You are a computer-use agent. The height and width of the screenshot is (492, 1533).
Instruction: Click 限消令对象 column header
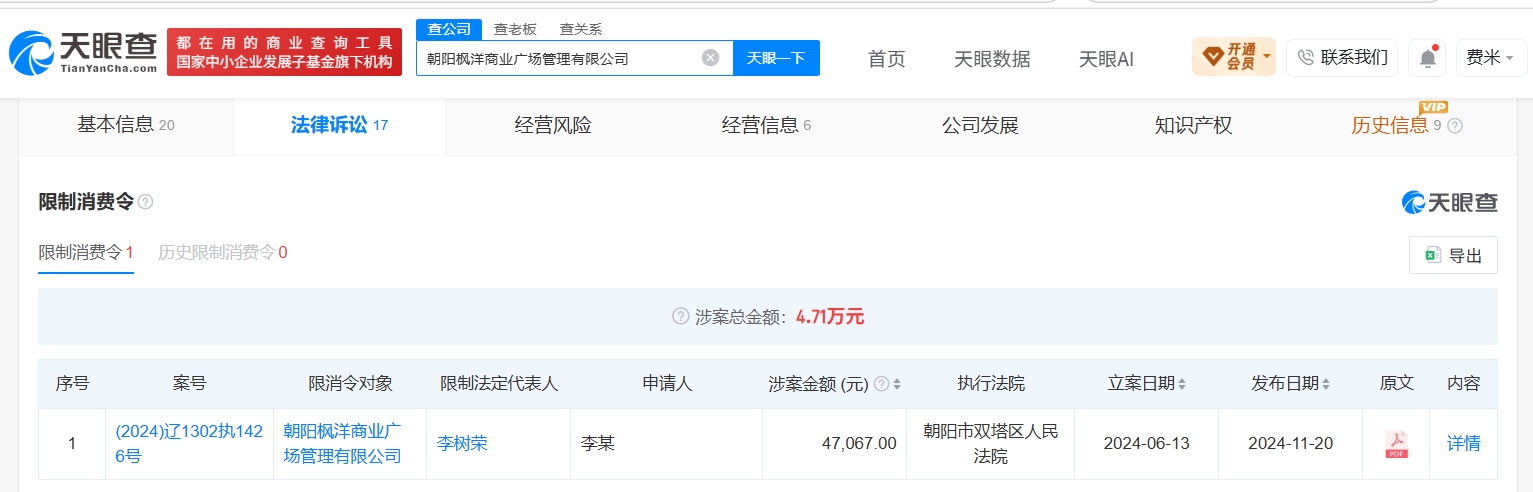pos(350,384)
